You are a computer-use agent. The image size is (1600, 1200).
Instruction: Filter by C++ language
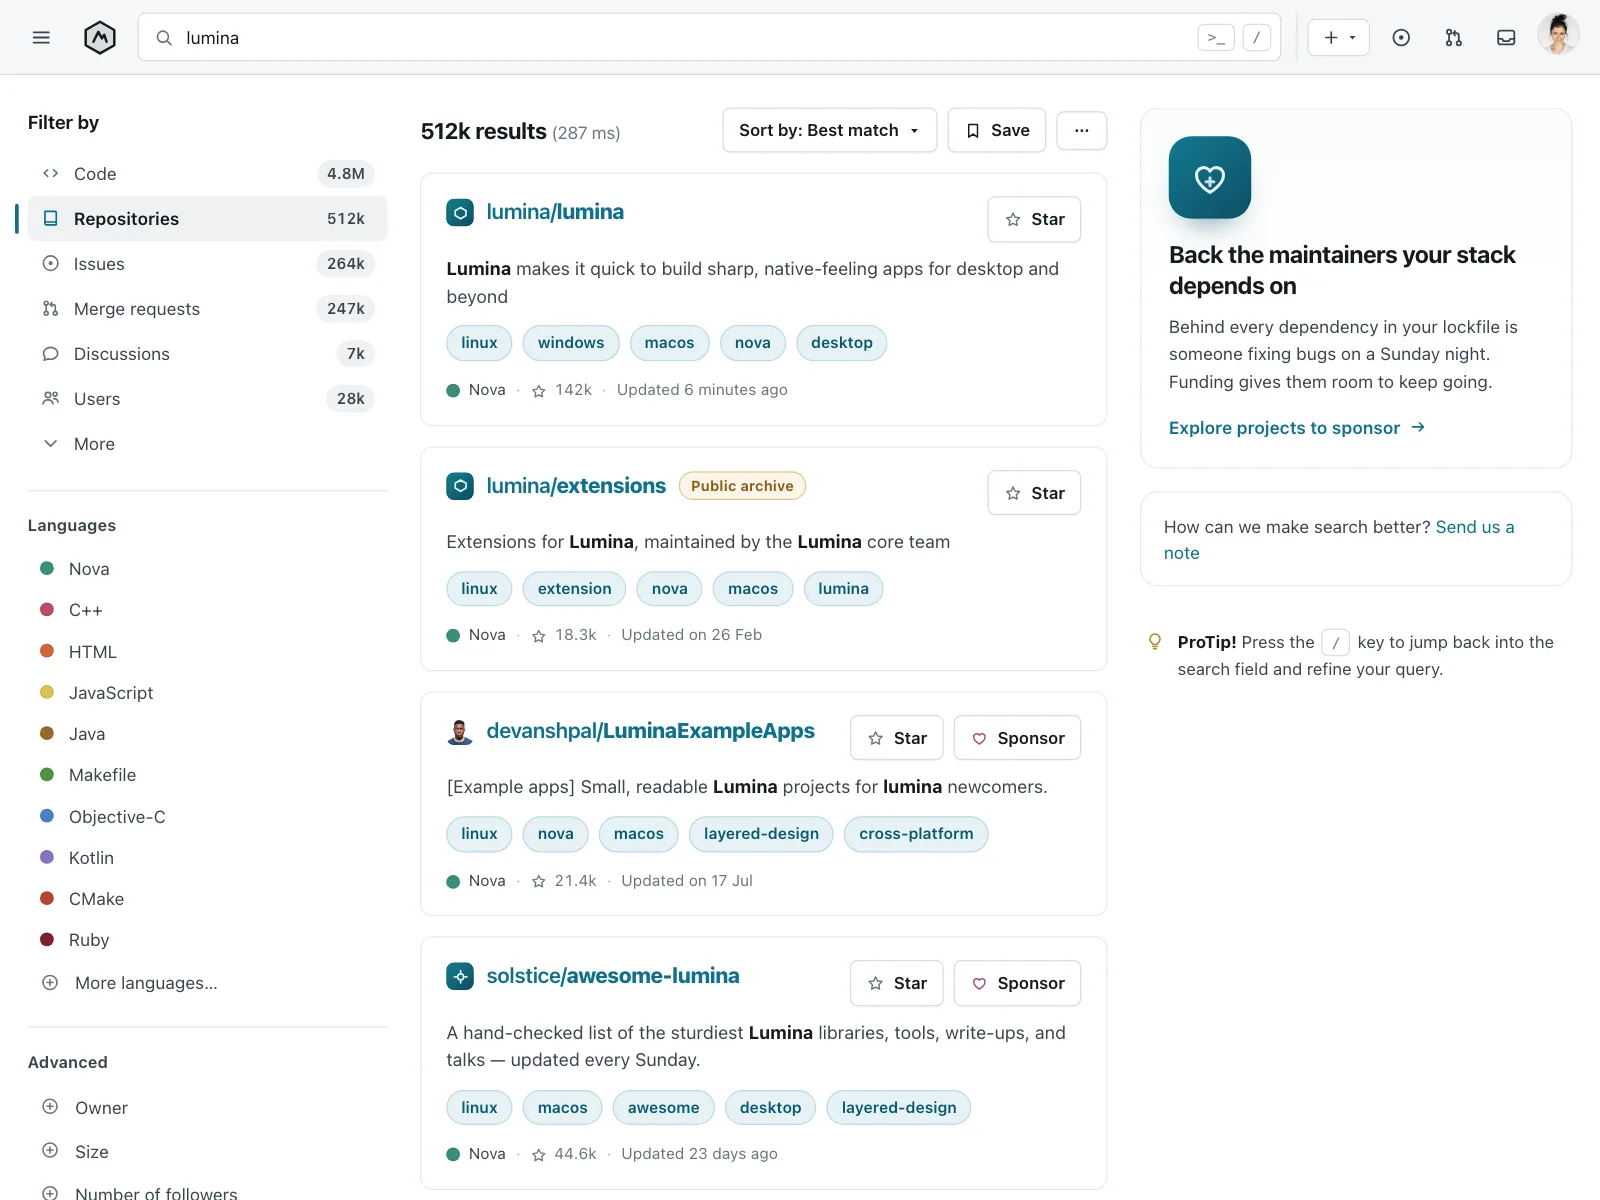click(71, 610)
